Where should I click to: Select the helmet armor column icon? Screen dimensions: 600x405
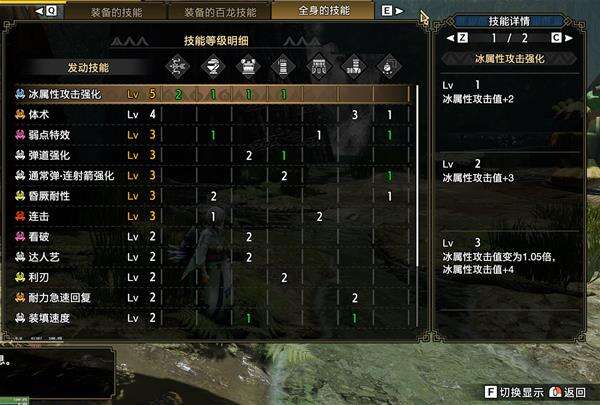click(213, 67)
